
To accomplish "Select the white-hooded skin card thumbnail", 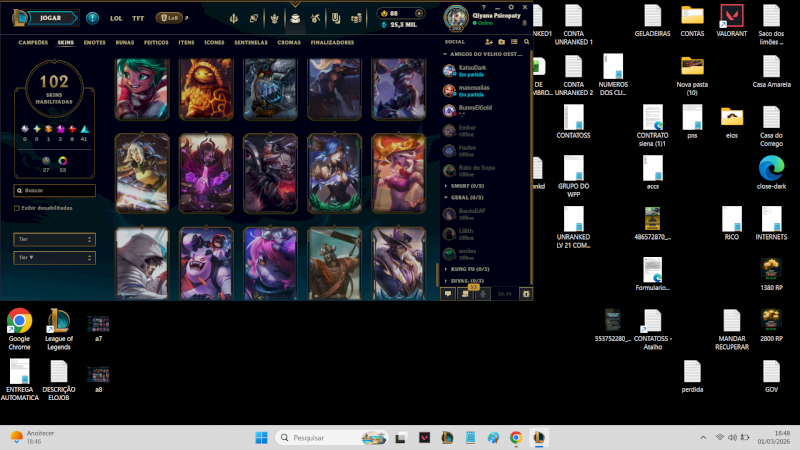I will tap(142, 263).
